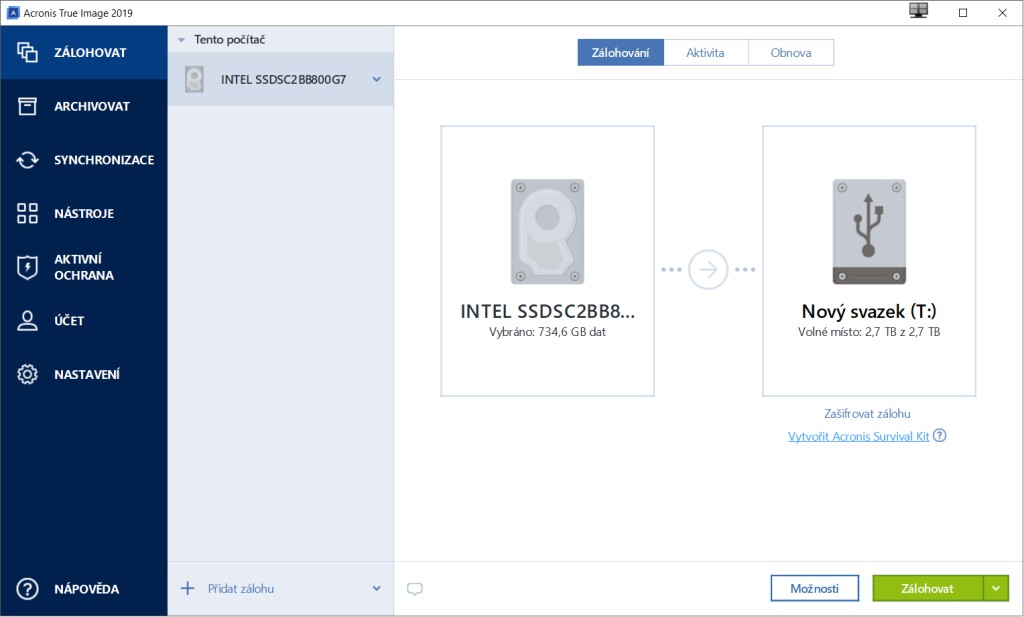1024x617 pixels.
Task: Open the Synchronizace sync arrows icon
Action: (x=27, y=159)
